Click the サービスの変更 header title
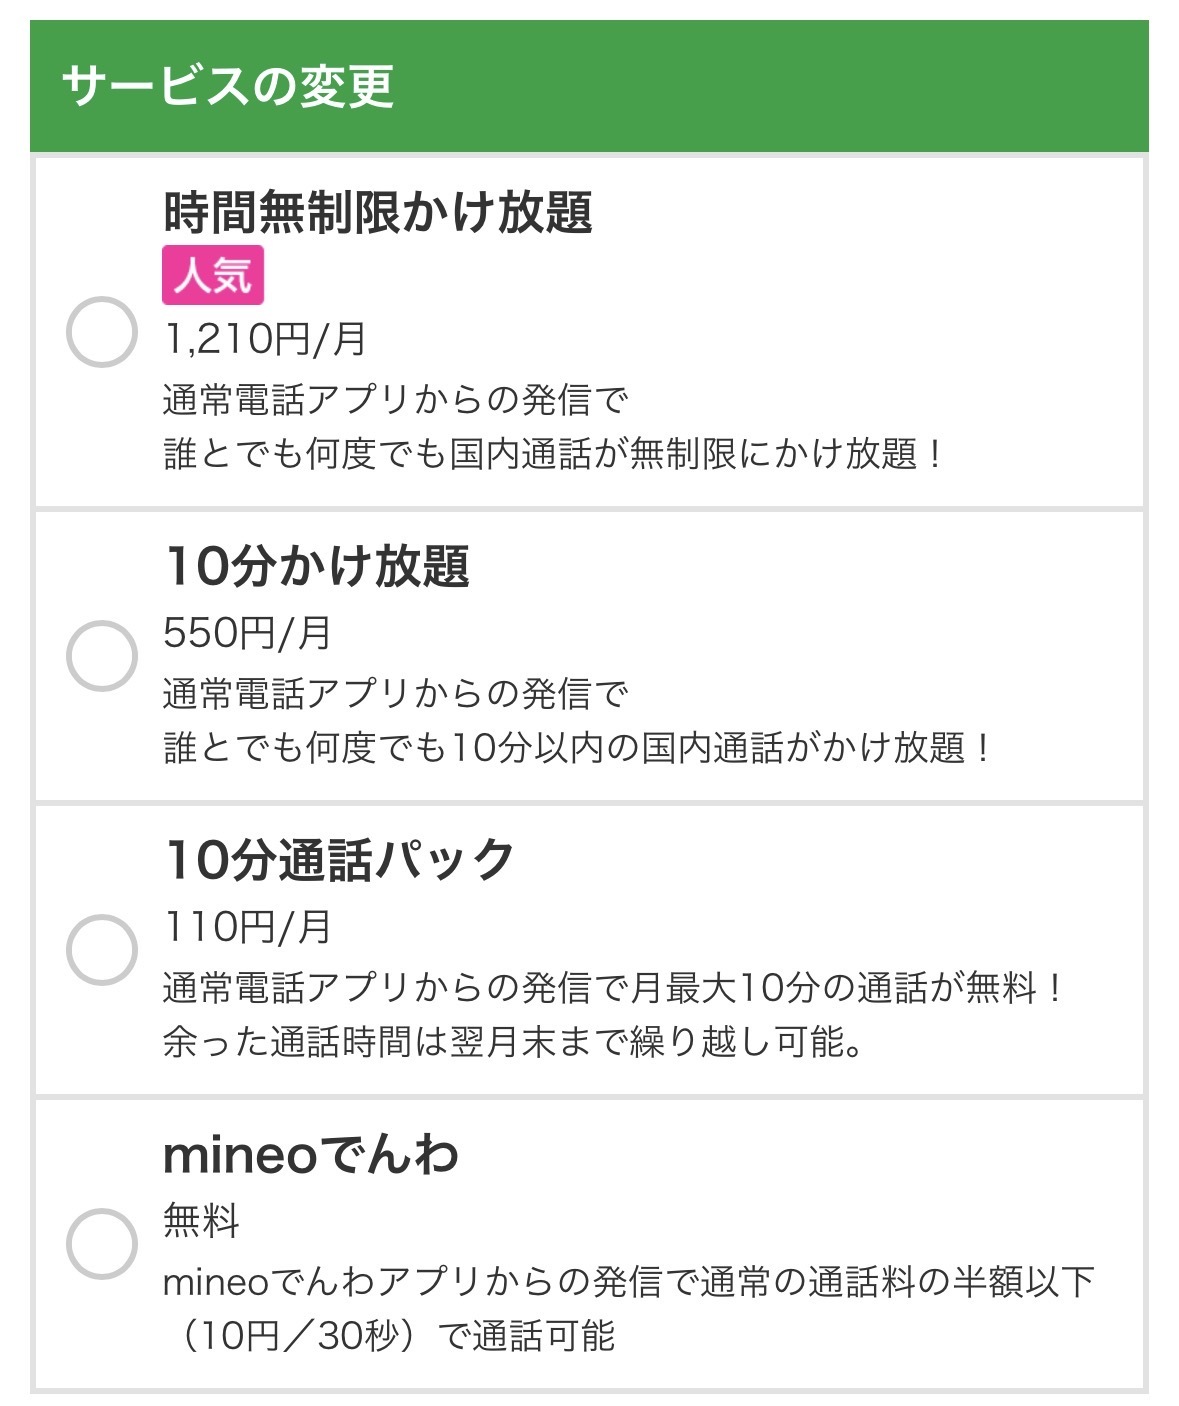The image size is (1179, 1406). (x=228, y=86)
